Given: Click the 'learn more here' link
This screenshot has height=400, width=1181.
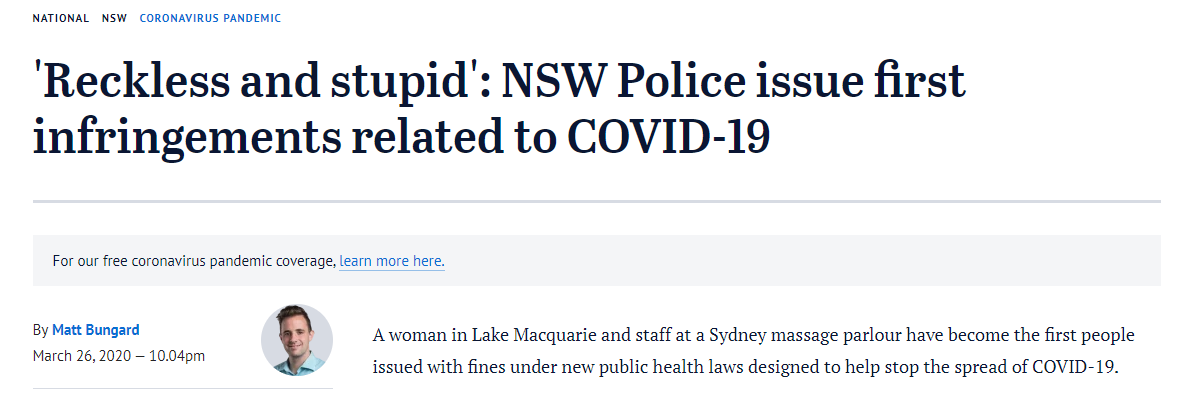Looking at the screenshot, I should [391, 261].
